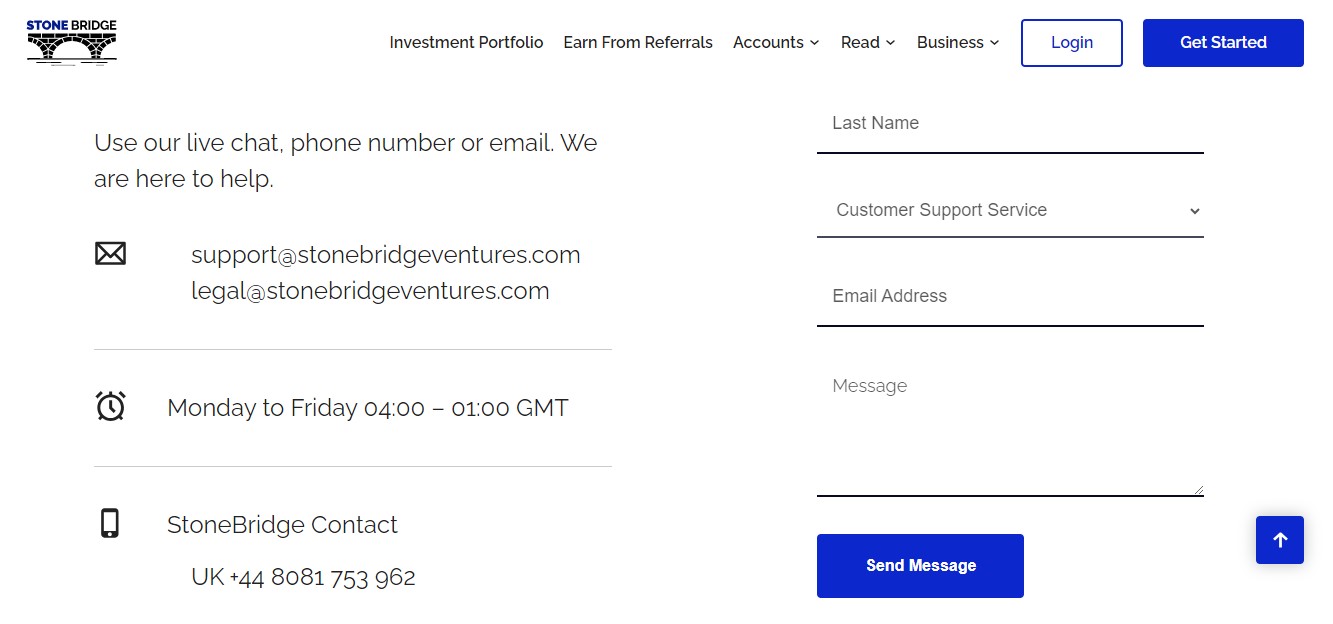Expand the Accounts menu
Screen dimensions: 1333x624
click(x=776, y=42)
